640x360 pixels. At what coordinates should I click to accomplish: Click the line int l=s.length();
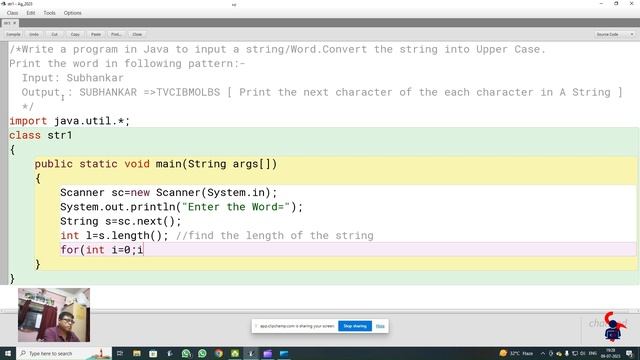[x=114, y=236]
